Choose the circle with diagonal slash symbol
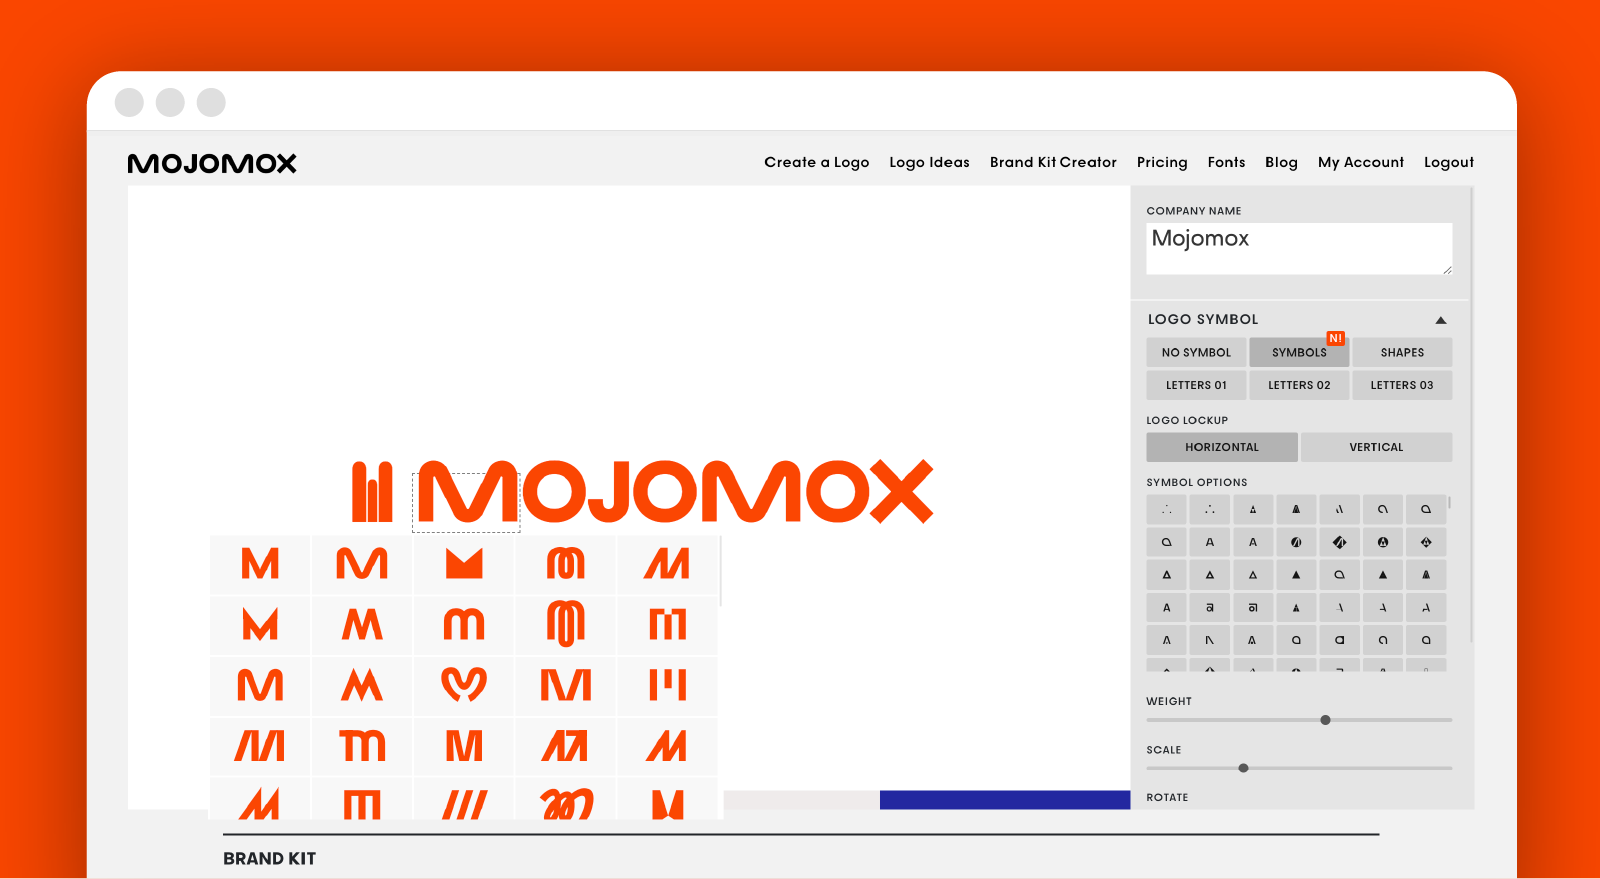This screenshot has height=879, width=1600. (x=1296, y=542)
